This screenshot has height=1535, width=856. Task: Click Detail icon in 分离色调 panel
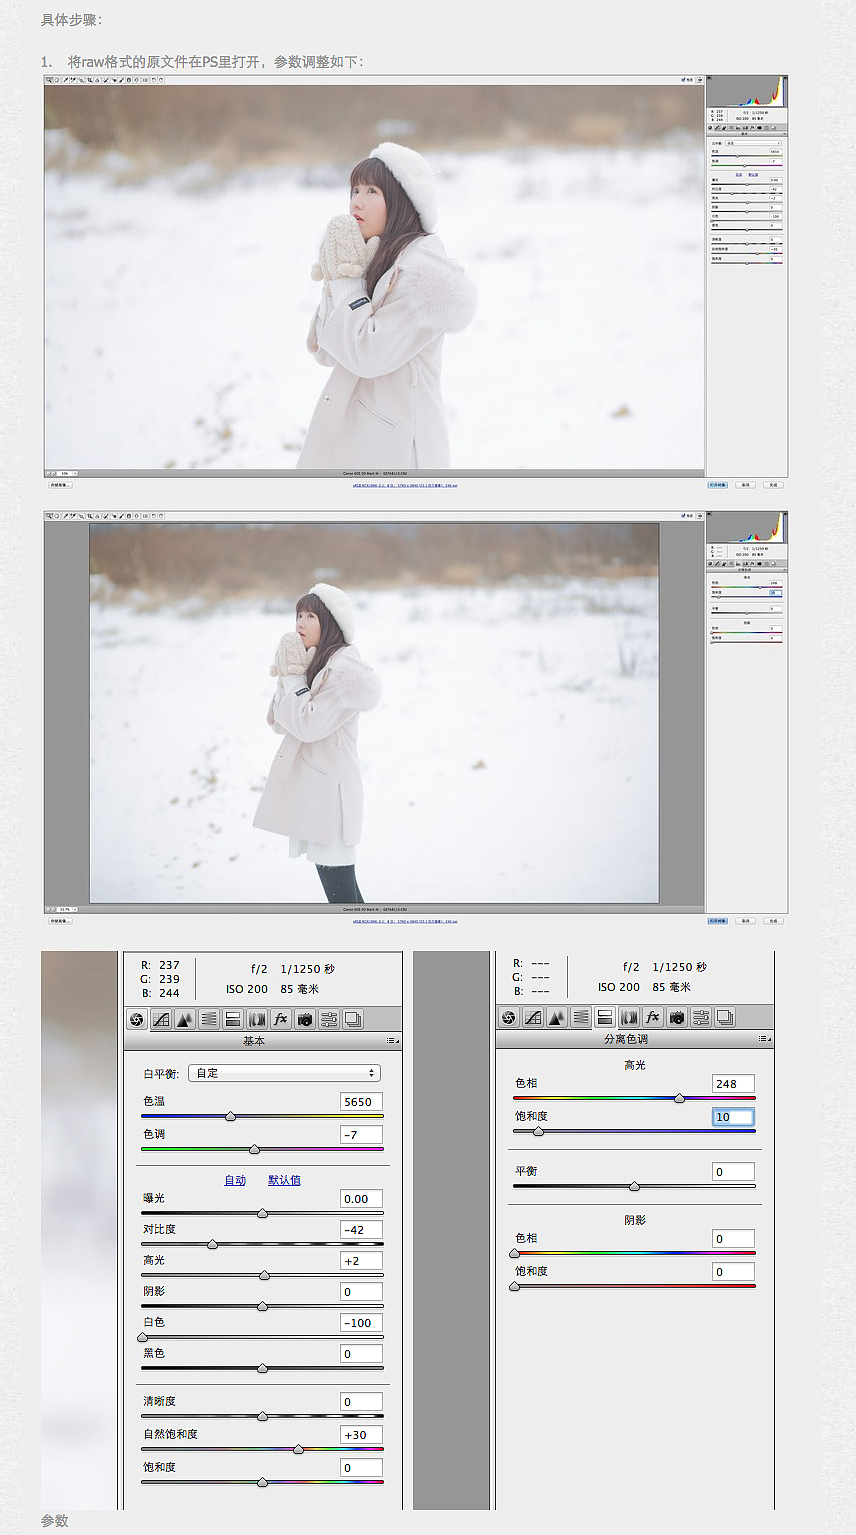click(557, 1017)
